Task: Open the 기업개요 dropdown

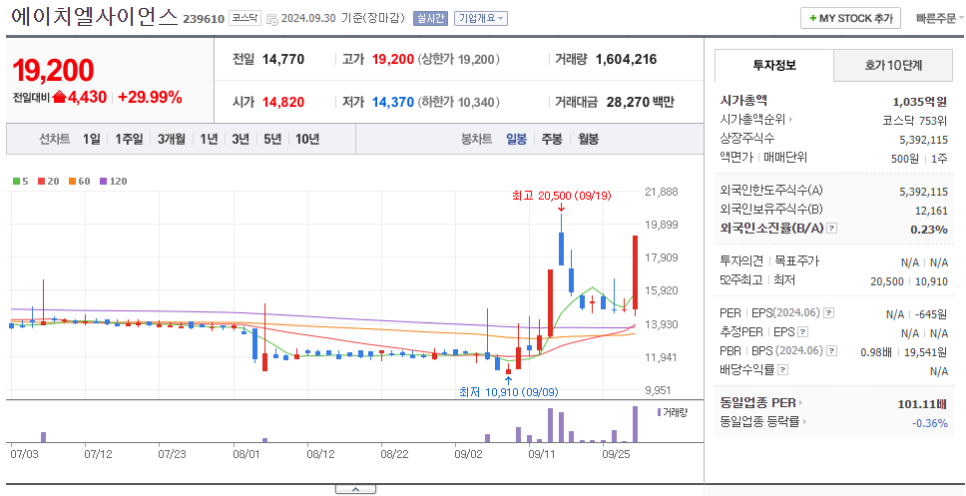Action: (481, 18)
